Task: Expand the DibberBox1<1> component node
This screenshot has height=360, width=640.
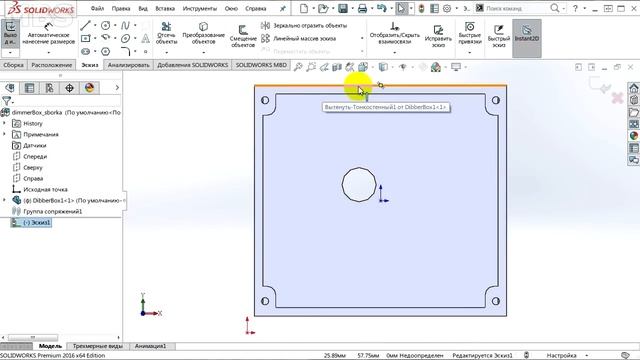Action: click(4, 200)
